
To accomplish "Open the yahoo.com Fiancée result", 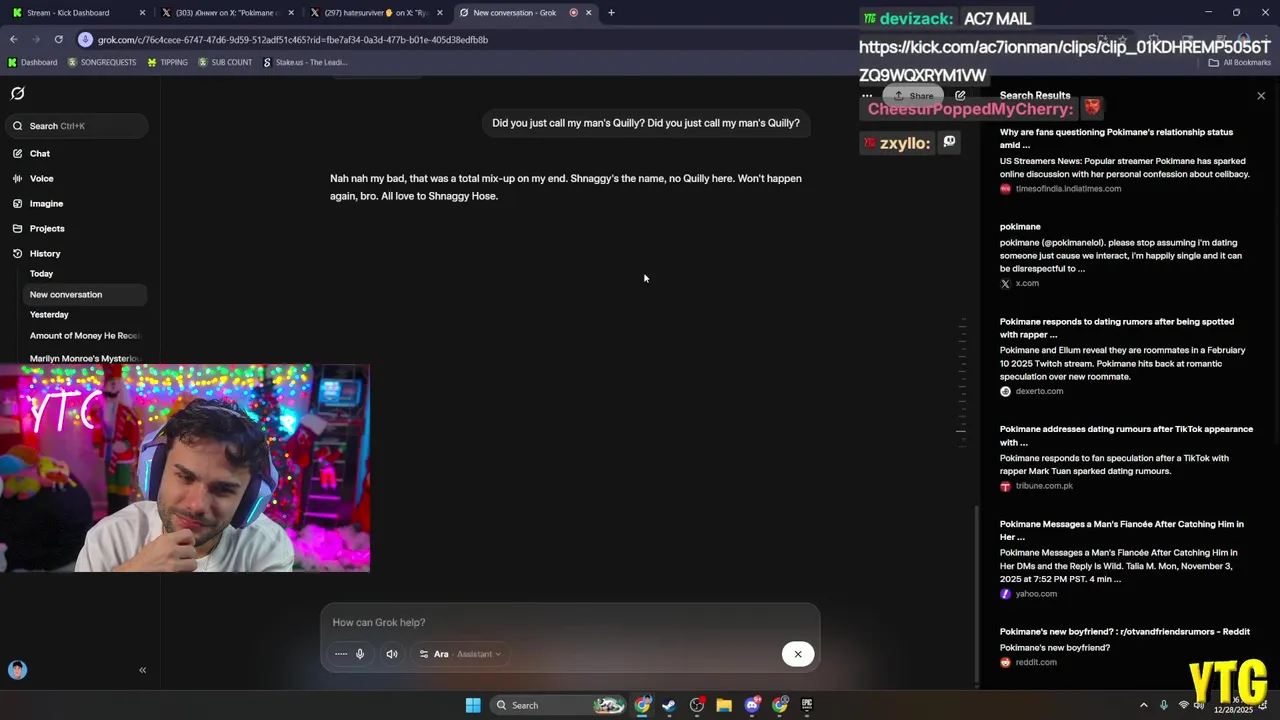I will (1125, 559).
